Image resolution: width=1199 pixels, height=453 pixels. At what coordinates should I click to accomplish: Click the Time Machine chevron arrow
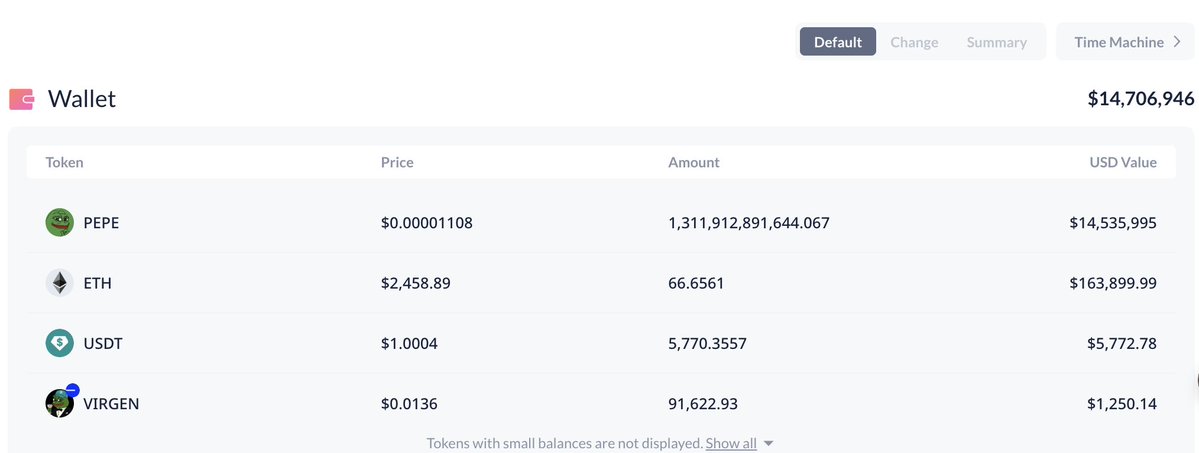(1177, 42)
